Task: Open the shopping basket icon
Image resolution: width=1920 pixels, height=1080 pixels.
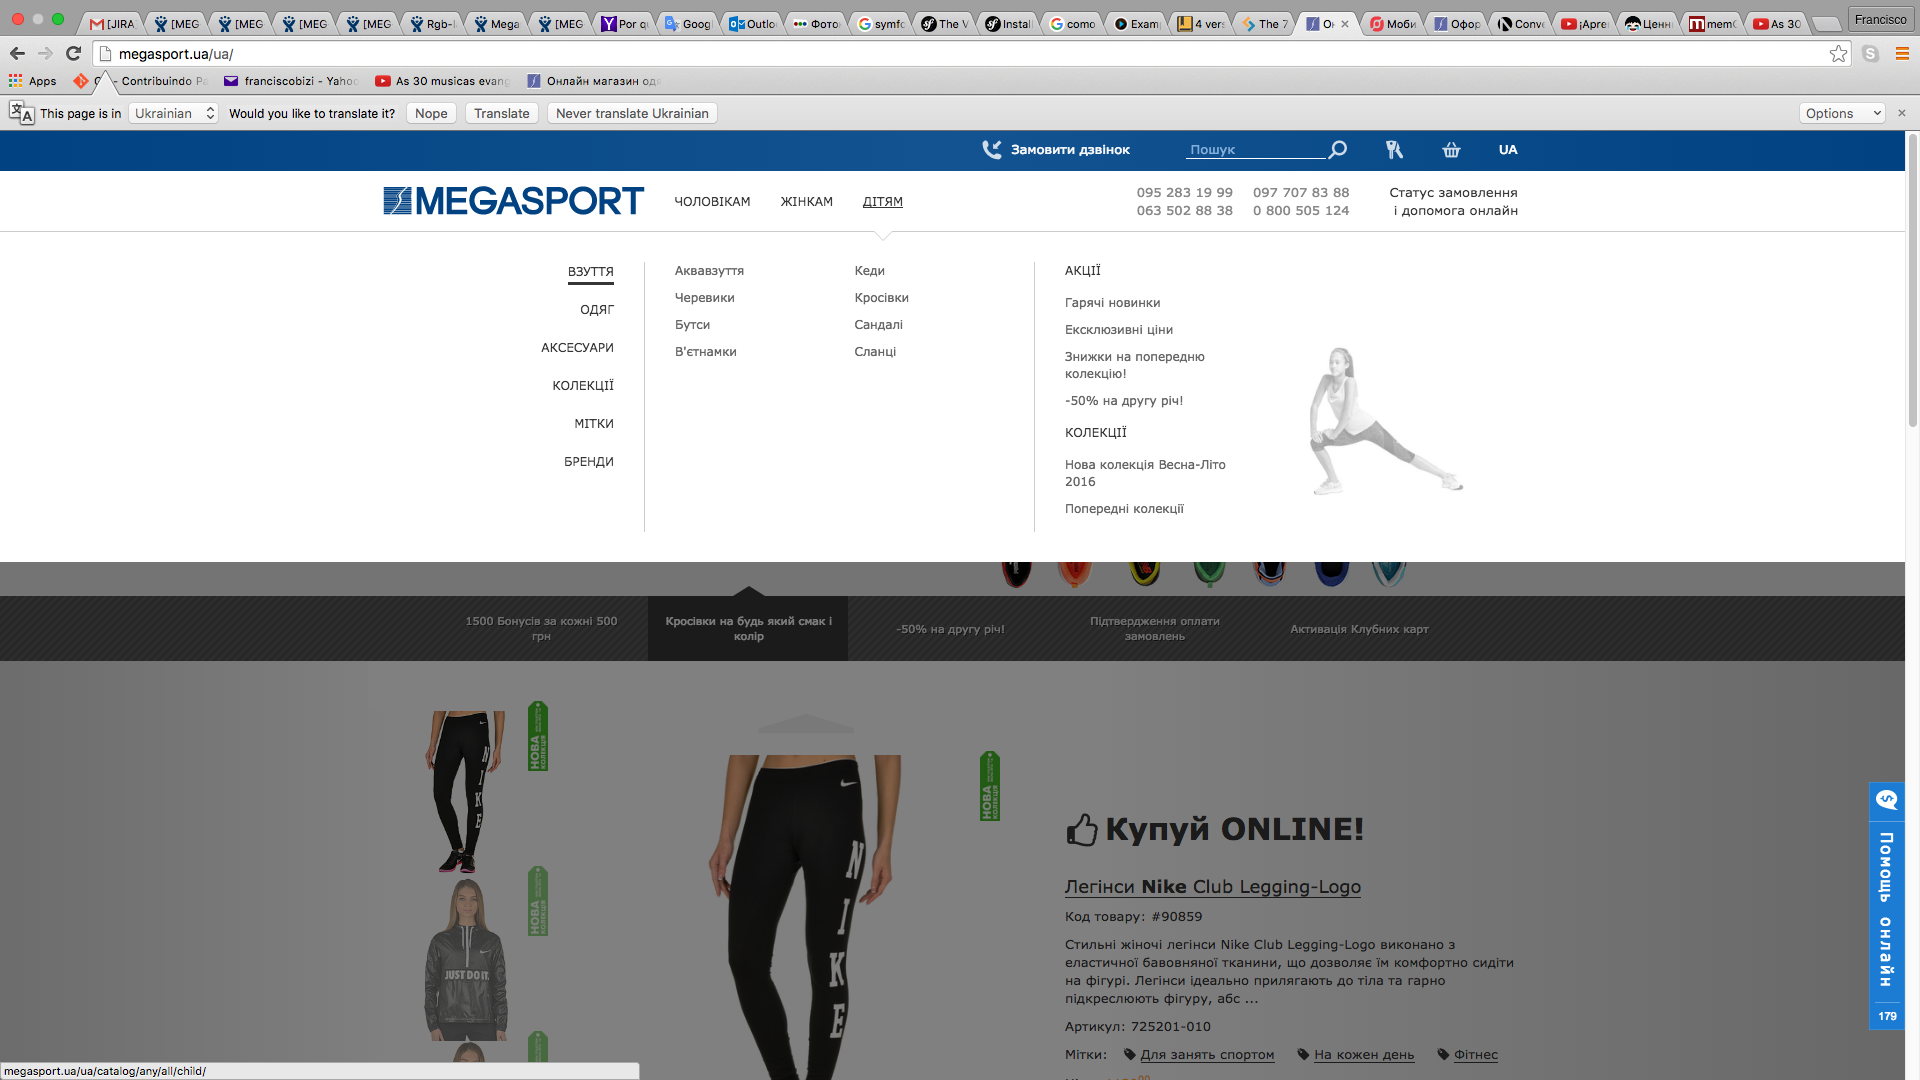Action: tap(1451, 150)
